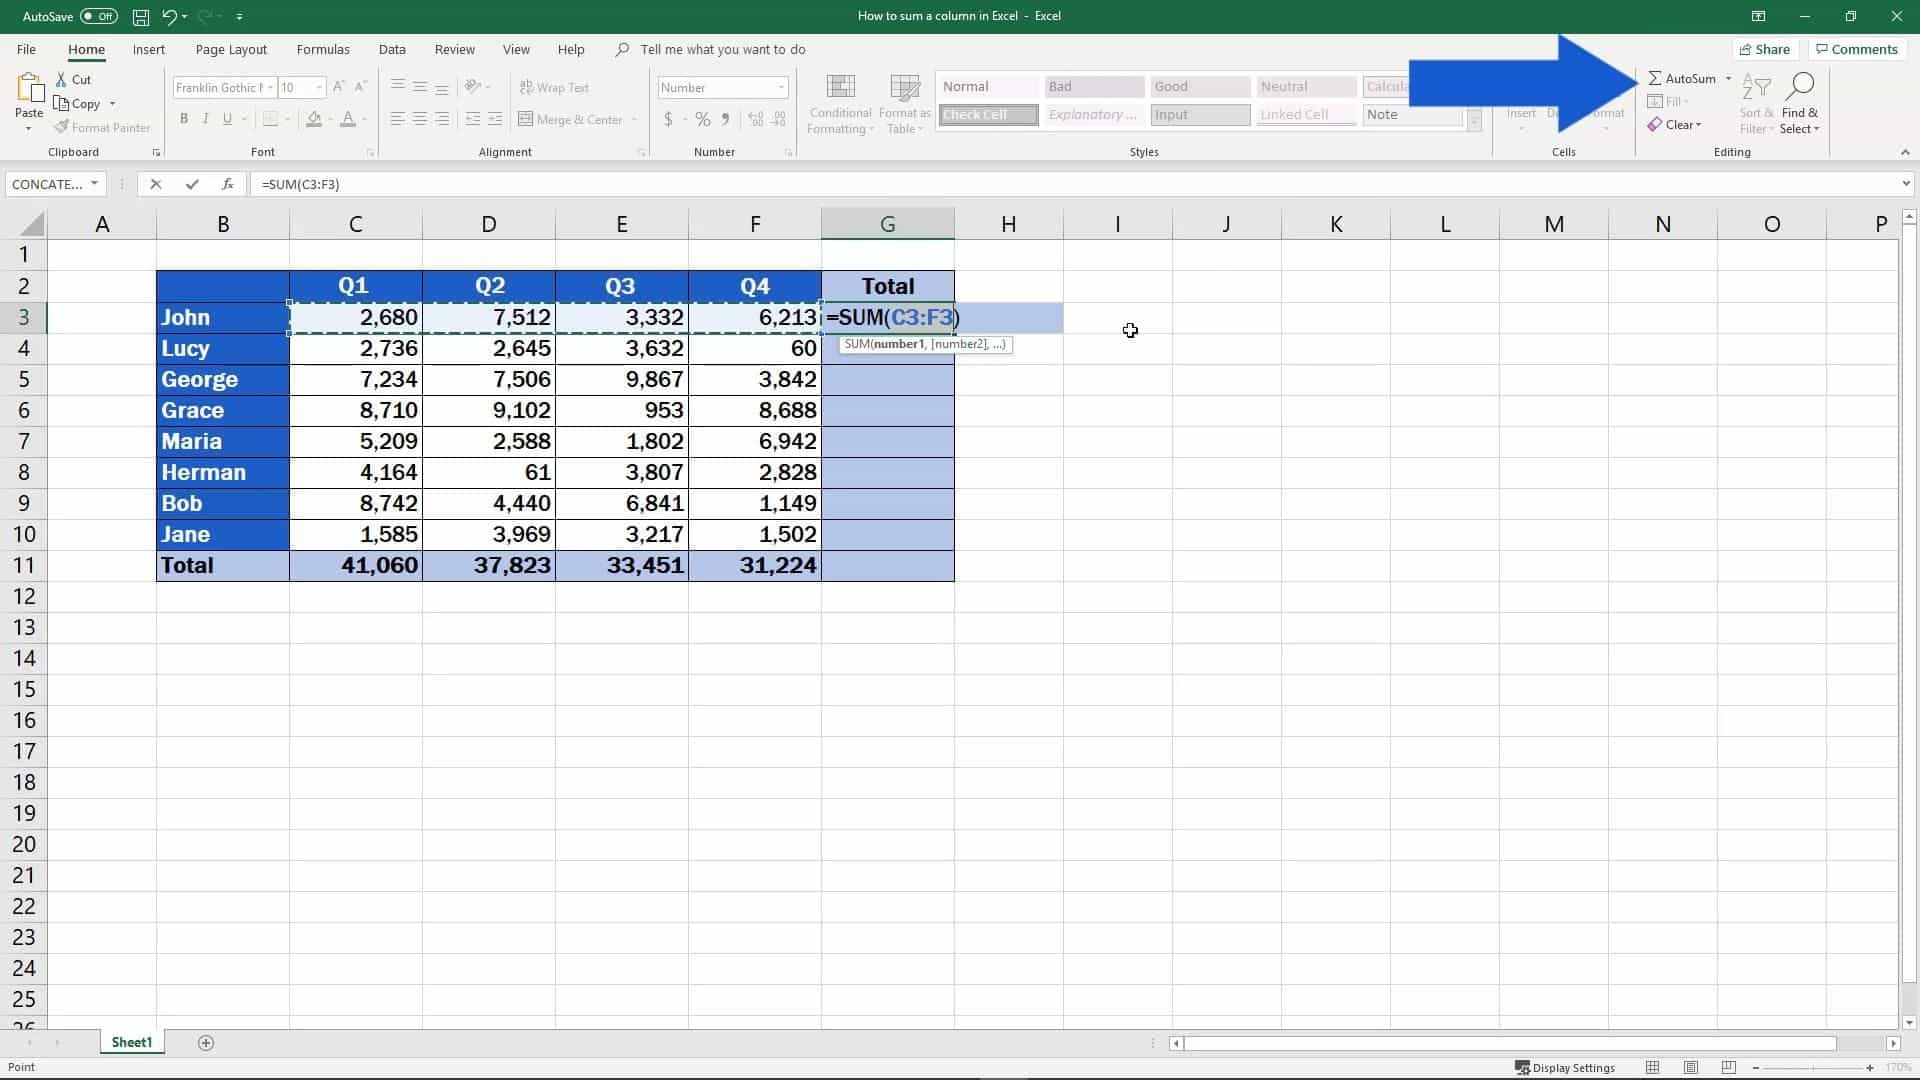Confirm the formula with the checkmark
This screenshot has height=1080, width=1920.
(192, 184)
